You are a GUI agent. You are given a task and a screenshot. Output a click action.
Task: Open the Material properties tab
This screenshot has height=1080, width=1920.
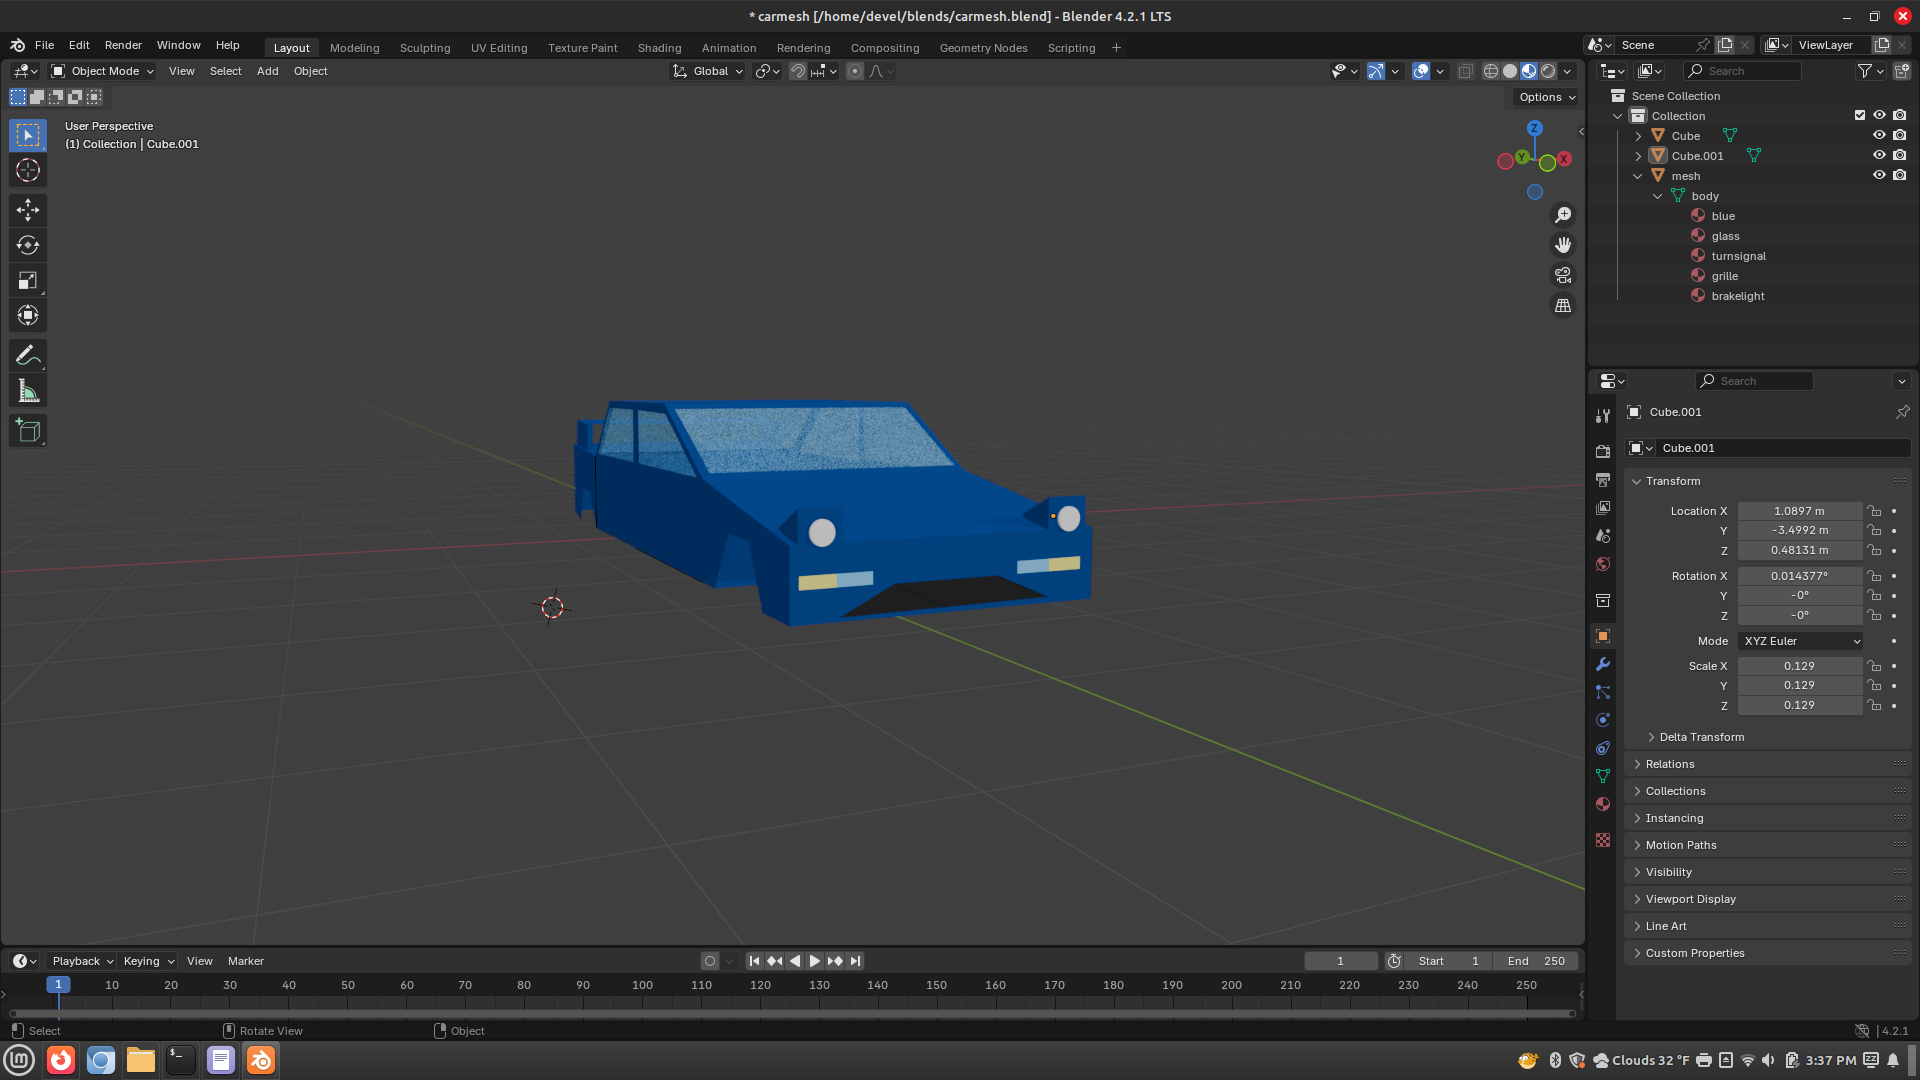[x=1603, y=804]
